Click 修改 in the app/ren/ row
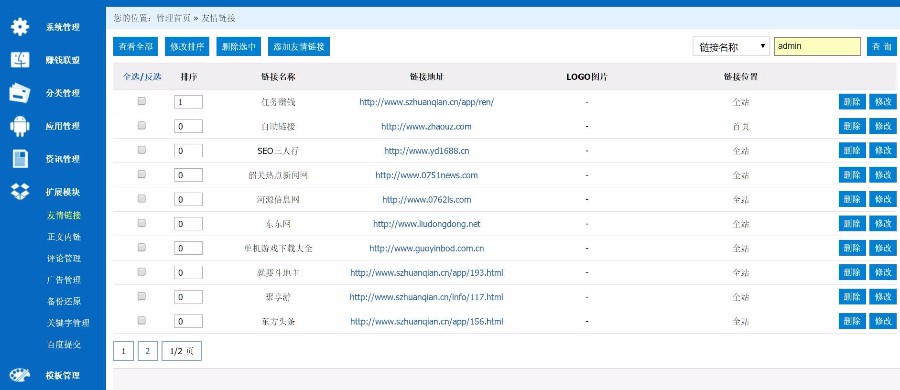This screenshot has height=390, width=900. [883, 102]
